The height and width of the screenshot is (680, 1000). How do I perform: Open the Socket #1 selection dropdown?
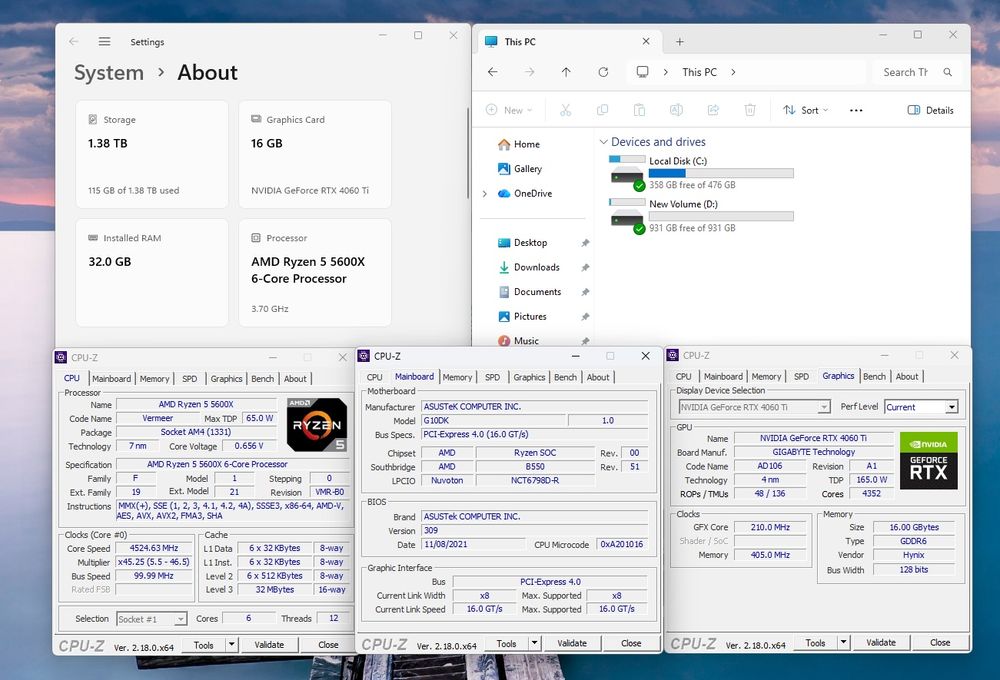[x=151, y=619]
